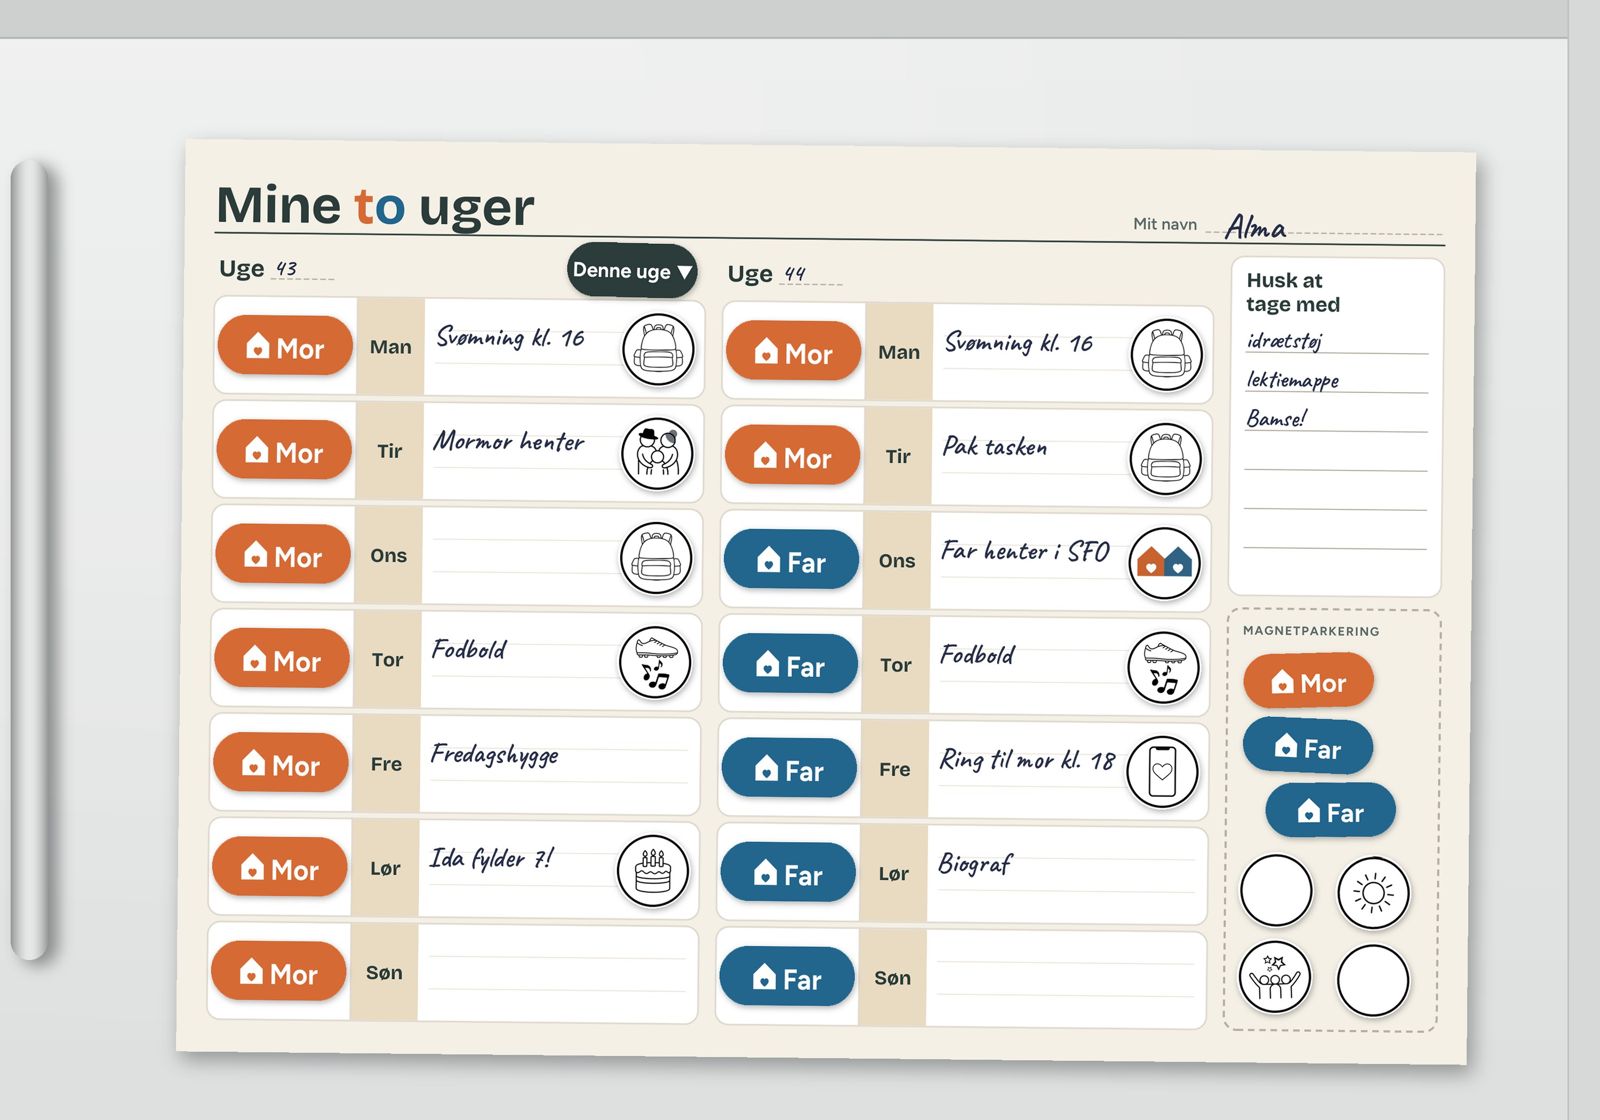Click the Mor magnet on Uge 43 Søn
Image resolution: width=1600 pixels, height=1120 pixels.
278,973
